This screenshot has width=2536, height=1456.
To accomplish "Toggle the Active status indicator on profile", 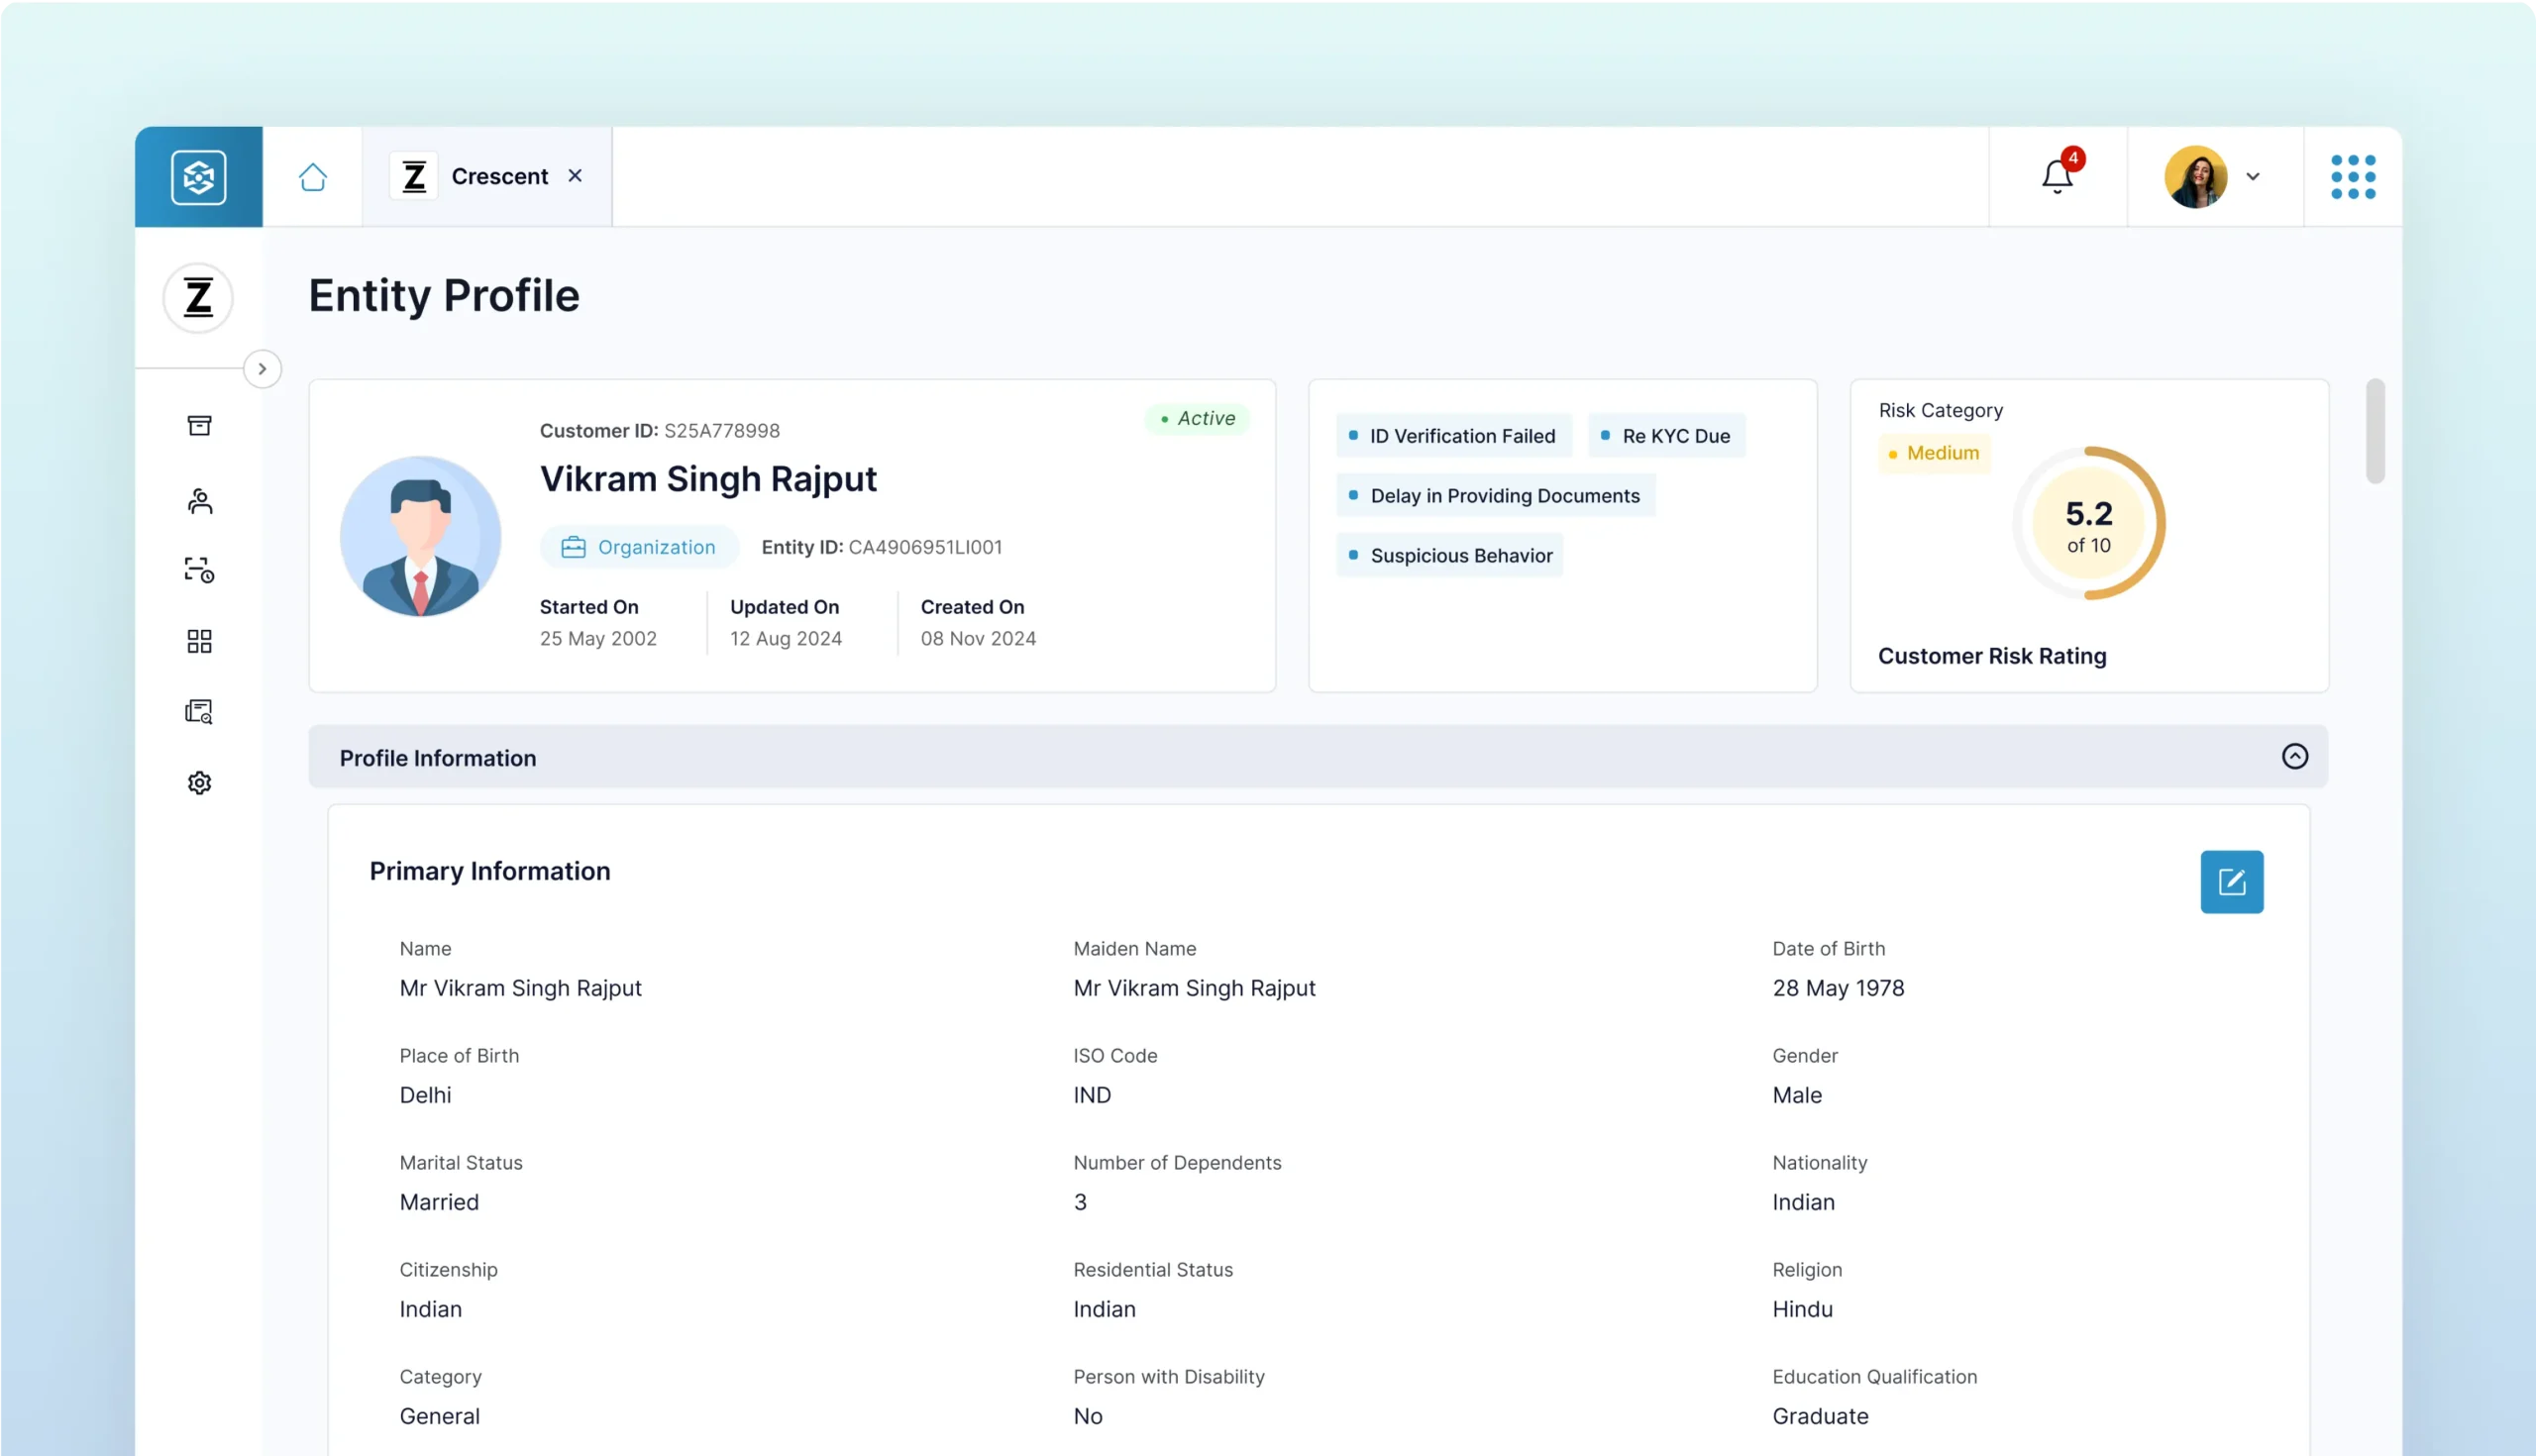I will tap(1195, 418).
